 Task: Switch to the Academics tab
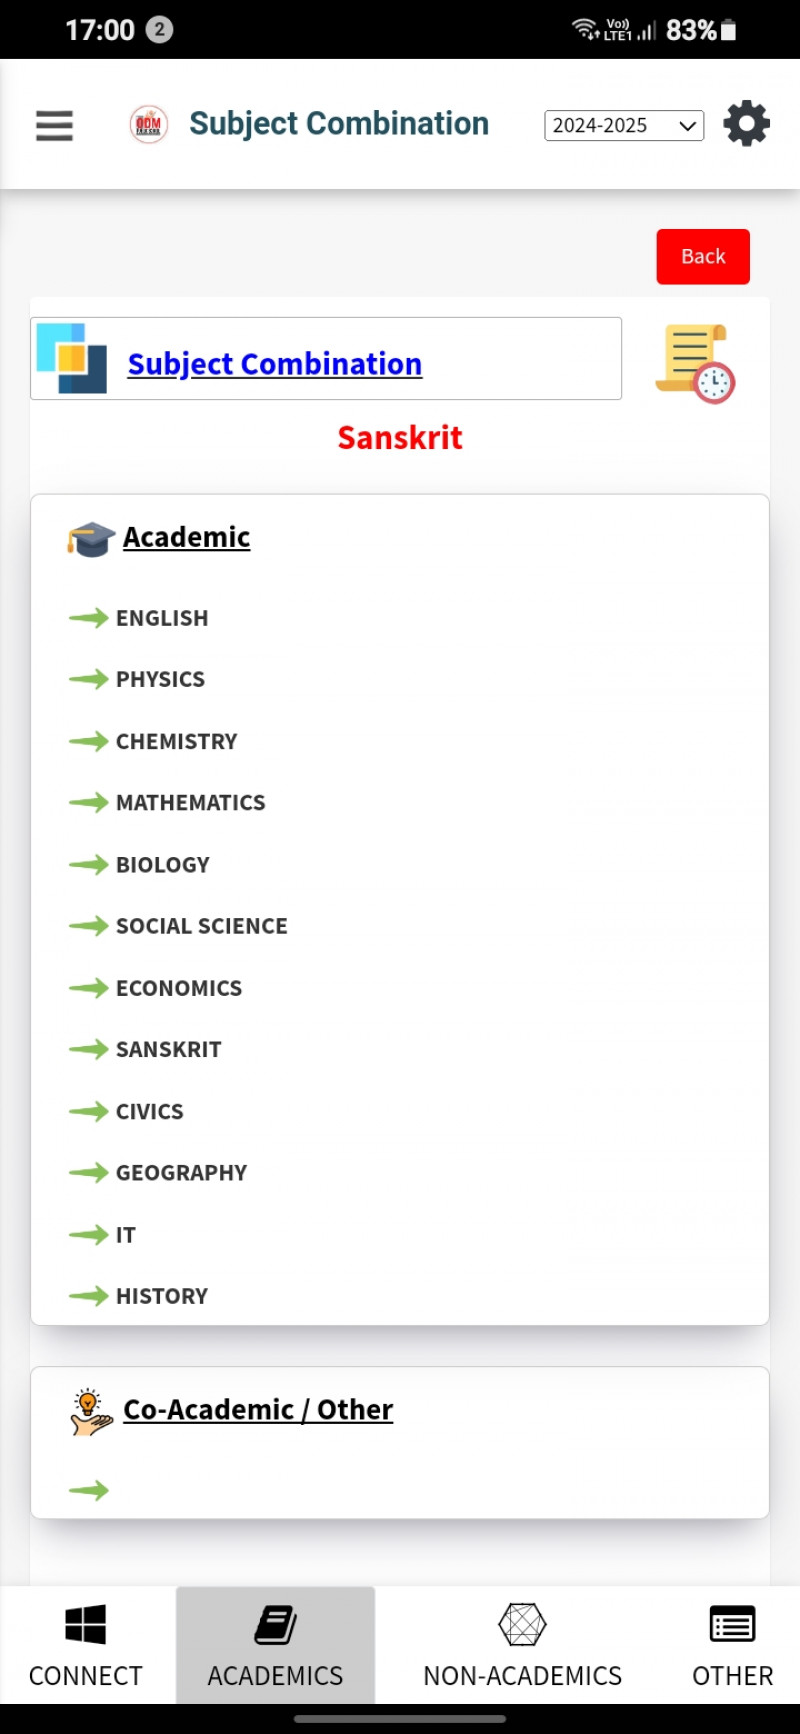[x=275, y=1645]
